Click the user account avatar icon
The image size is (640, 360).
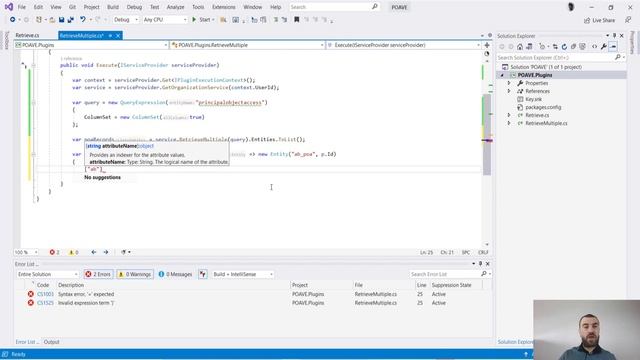pyautogui.click(x=571, y=7)
